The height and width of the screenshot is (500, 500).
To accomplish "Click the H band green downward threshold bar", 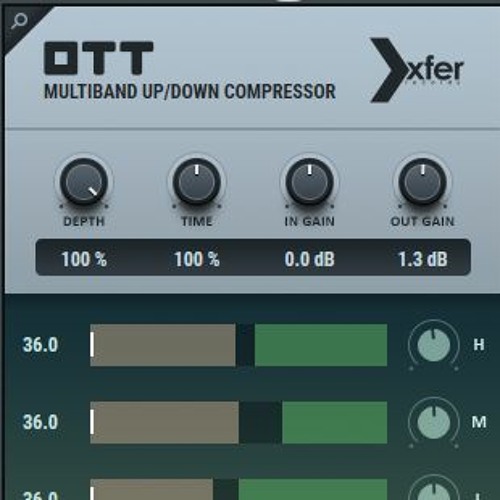I will click(x=321, y=345).
